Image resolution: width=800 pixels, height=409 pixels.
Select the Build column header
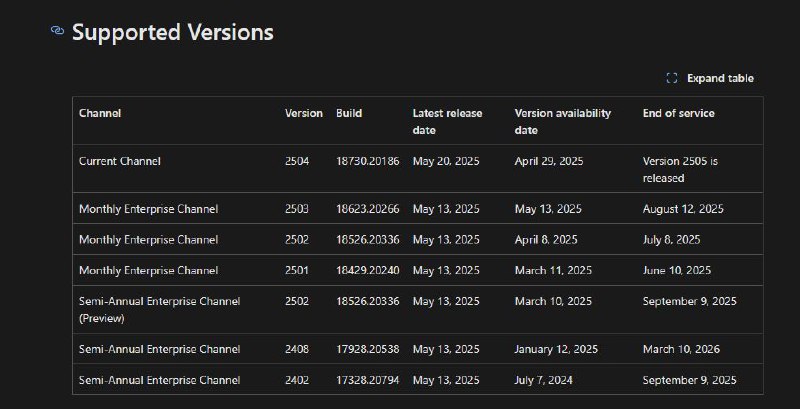pyautogui.click(x=349, y=113)
